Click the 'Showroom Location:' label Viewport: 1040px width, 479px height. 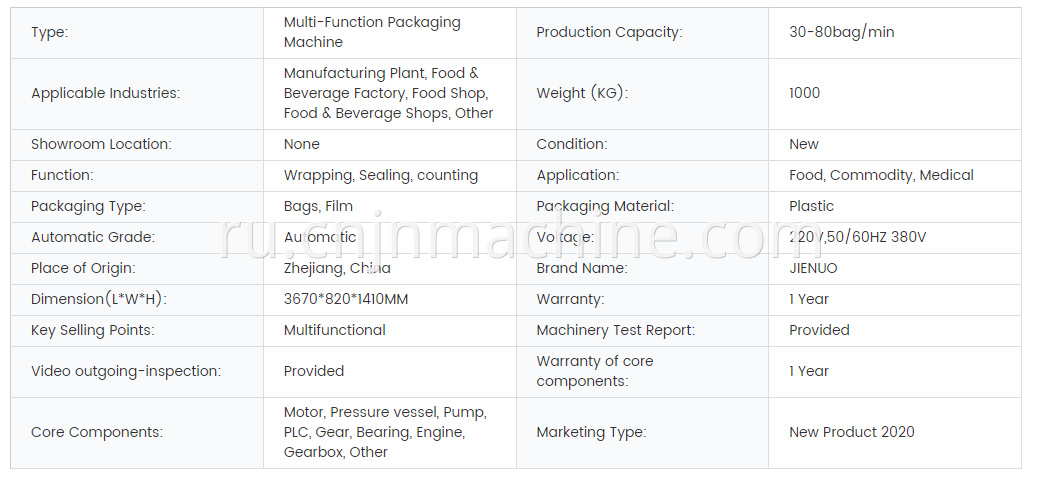click(101, 144)
